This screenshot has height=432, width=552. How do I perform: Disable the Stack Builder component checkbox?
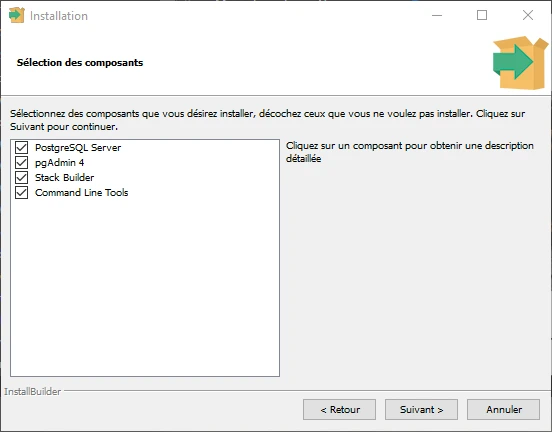pyautogui.click(x=21, y=177)
